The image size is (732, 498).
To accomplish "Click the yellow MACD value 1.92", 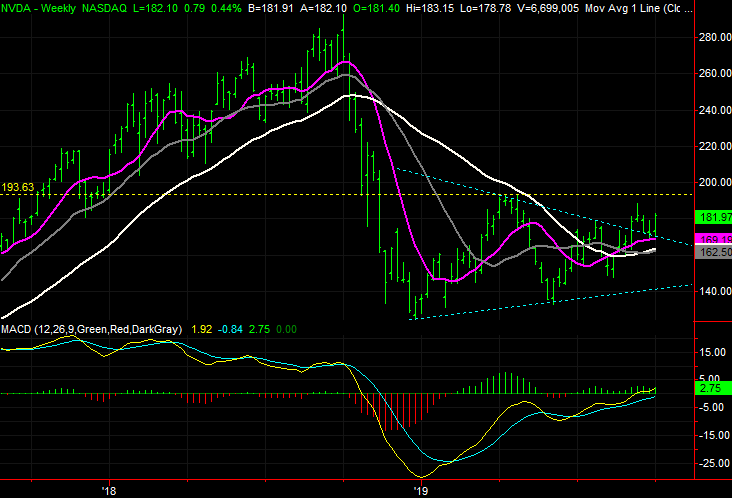I will point(202,330).
